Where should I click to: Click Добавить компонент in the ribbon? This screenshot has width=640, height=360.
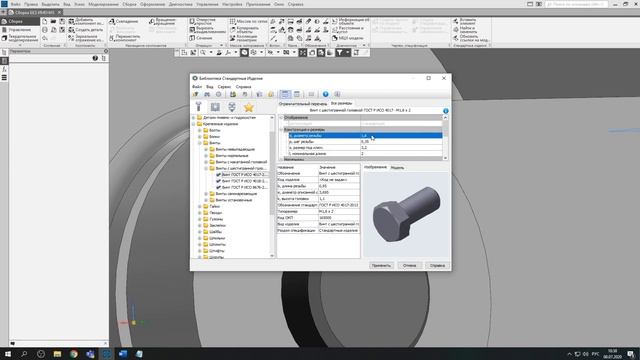86,21
